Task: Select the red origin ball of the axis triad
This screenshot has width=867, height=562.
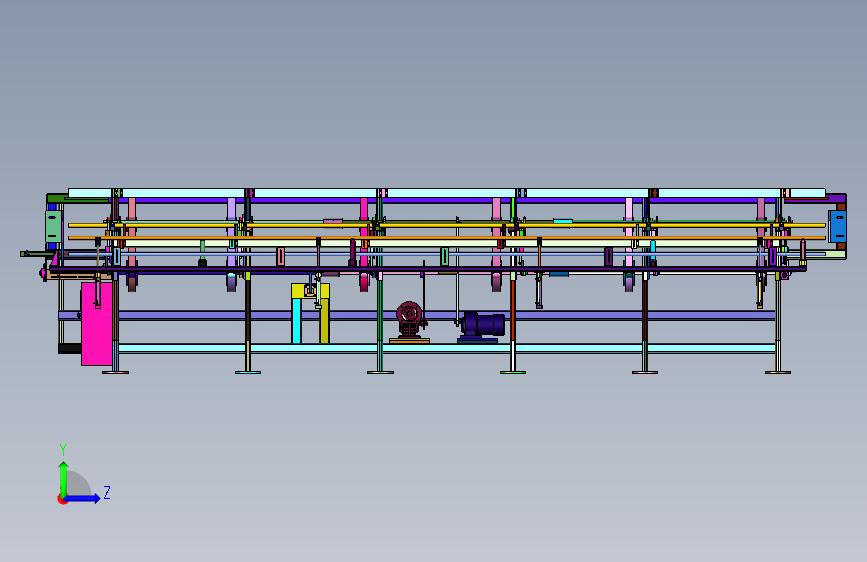Action: coord(62,499)
